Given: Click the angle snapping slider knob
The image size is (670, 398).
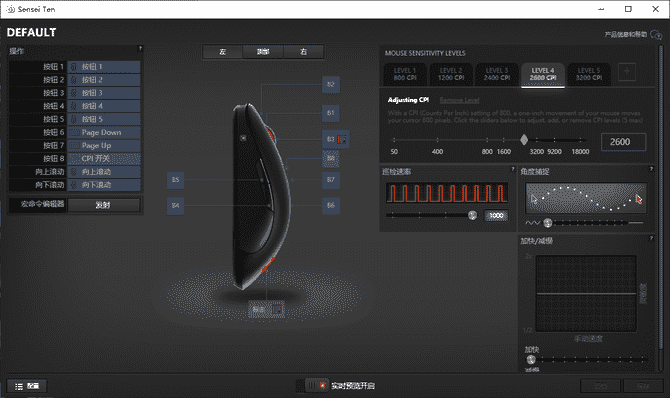Looking at the screenshot, I should click(x=547, y=223).
